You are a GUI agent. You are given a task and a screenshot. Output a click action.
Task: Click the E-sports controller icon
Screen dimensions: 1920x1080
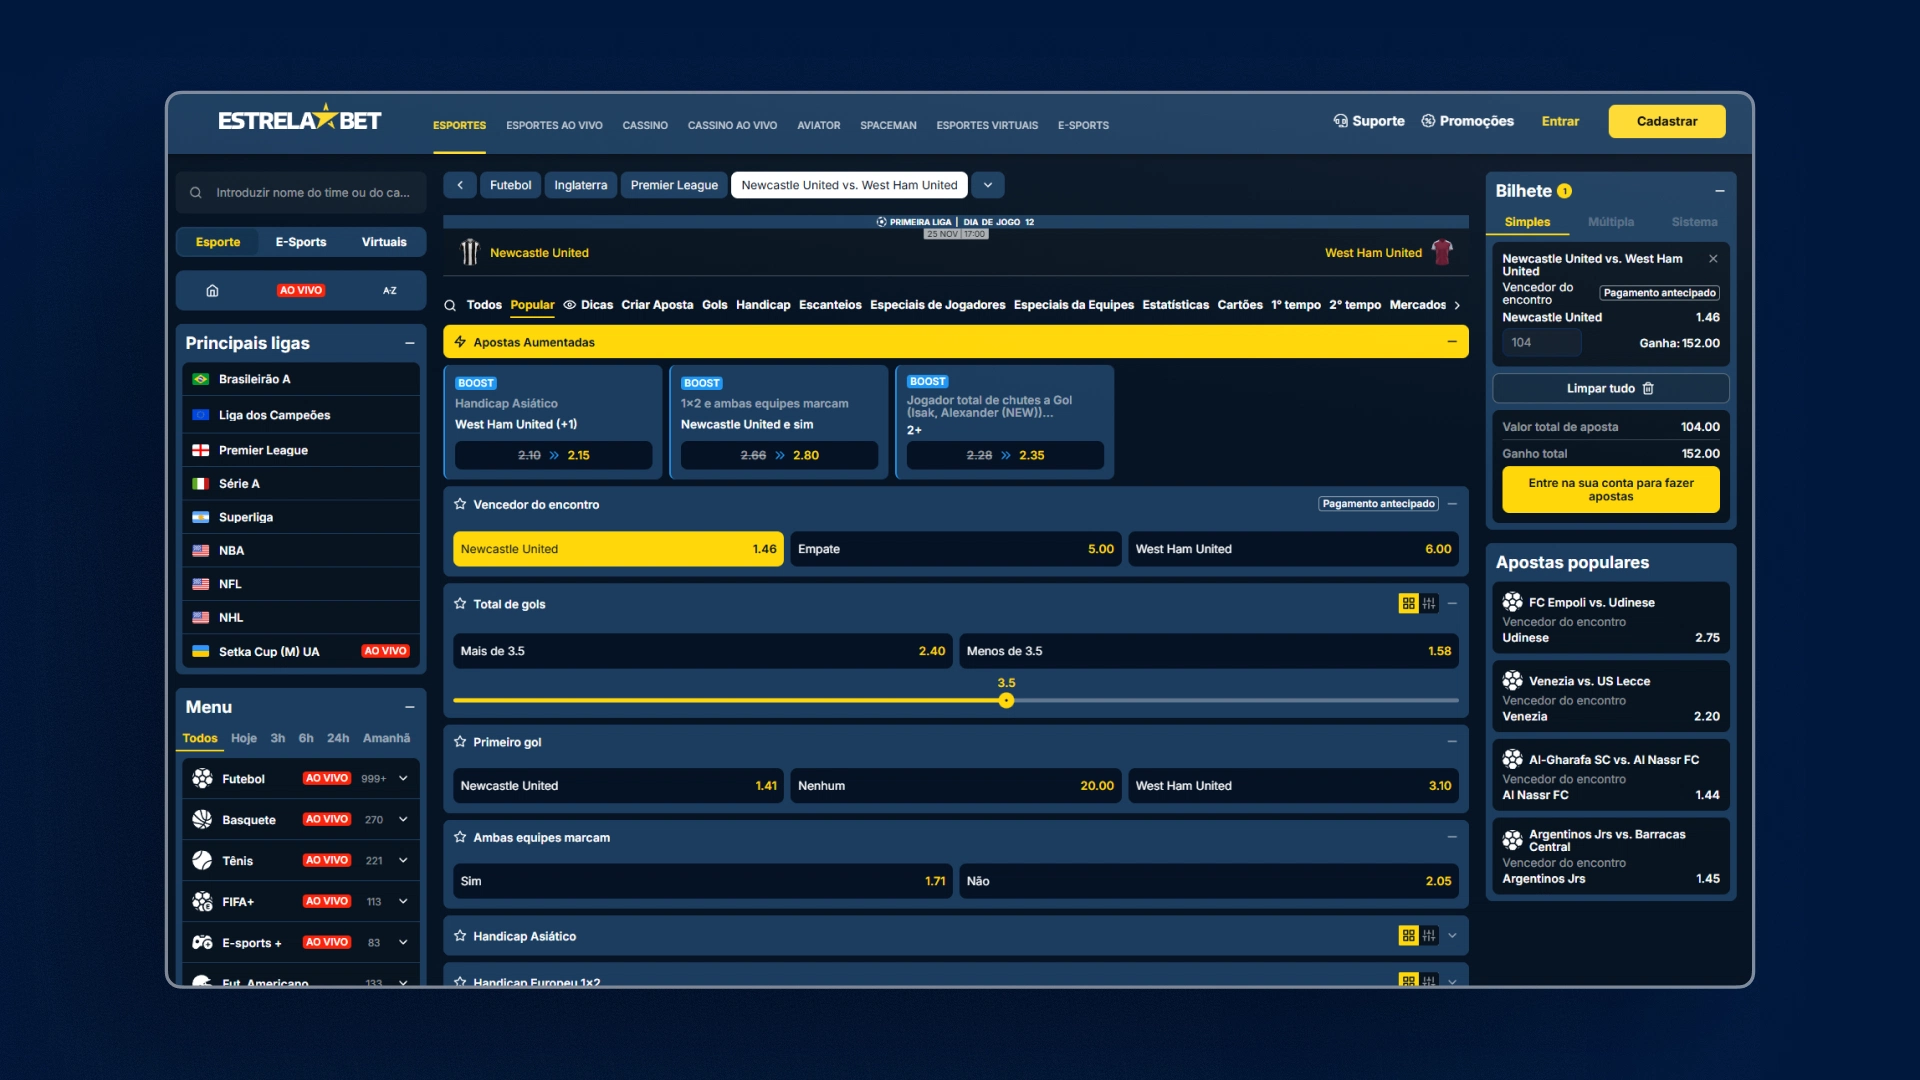(202, 942)
